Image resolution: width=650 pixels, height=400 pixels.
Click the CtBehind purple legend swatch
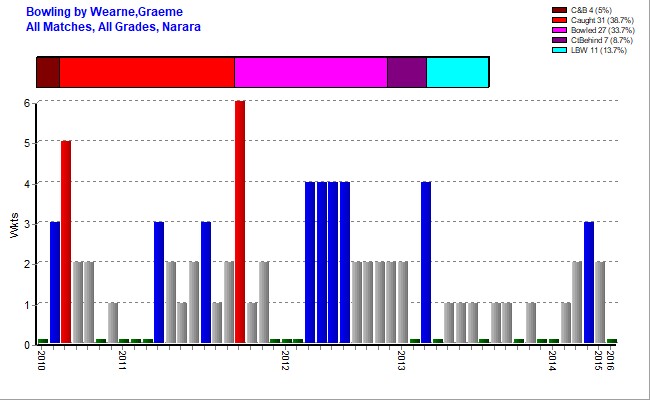[559, 40]
